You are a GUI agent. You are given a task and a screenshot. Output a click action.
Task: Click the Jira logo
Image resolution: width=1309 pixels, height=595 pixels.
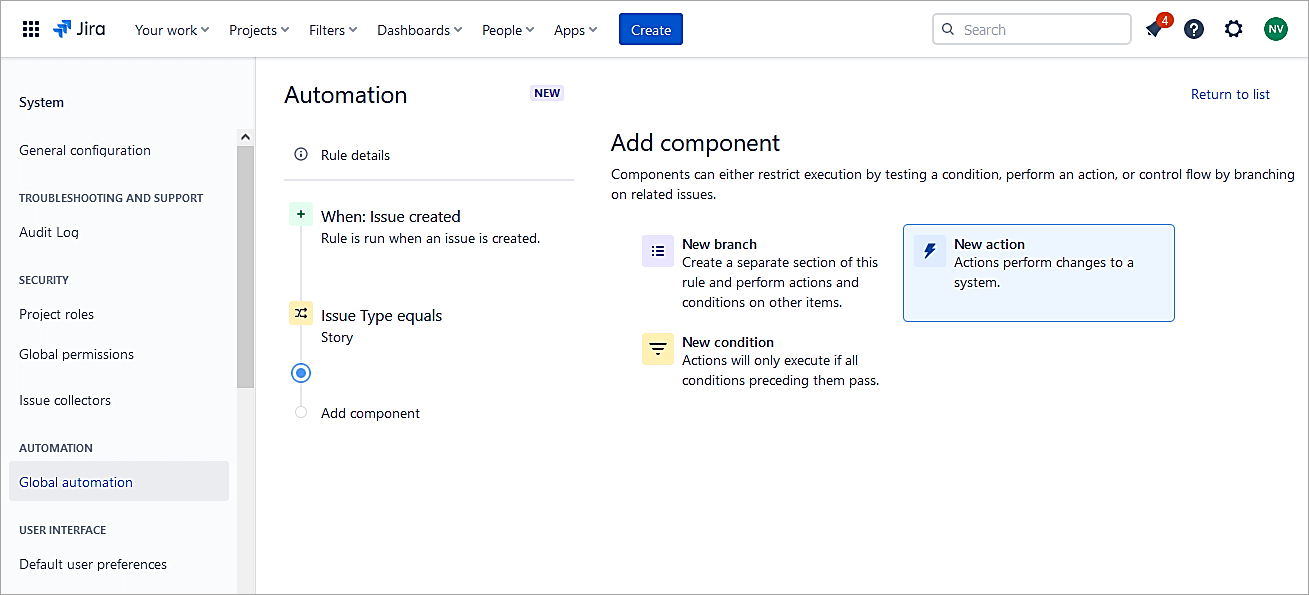[79, 29]
